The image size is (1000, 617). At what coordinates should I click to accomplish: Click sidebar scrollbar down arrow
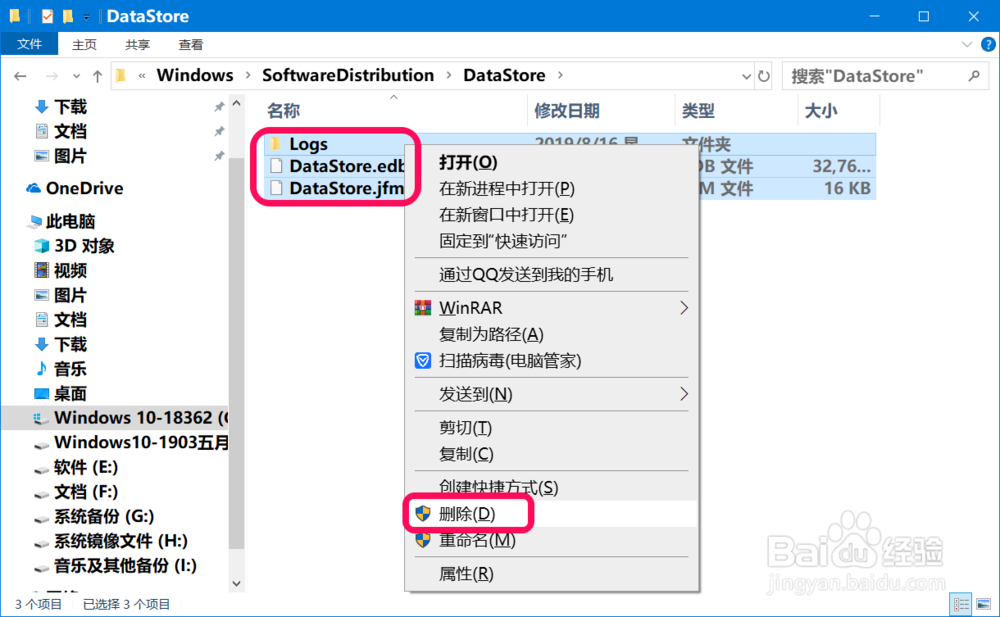[x=237, y=583]
